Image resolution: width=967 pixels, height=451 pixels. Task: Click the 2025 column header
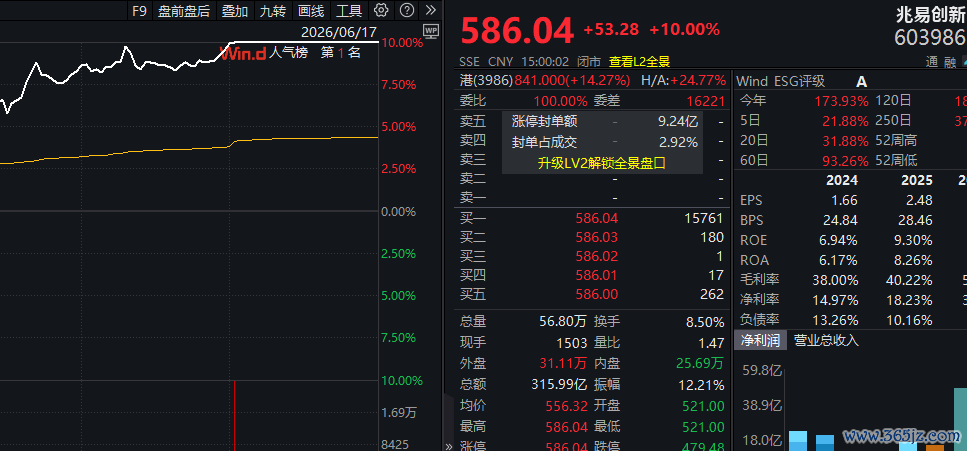[916, 181]
